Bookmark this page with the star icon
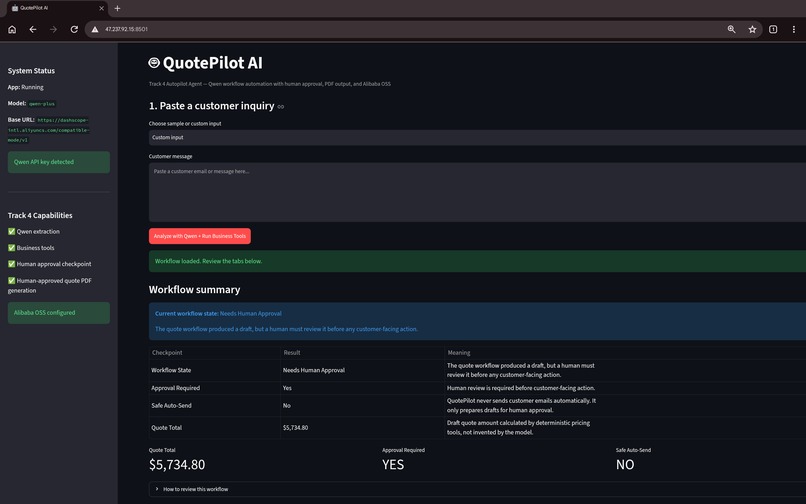The height and width of the screenshot is (504, 806). (752, 29)
